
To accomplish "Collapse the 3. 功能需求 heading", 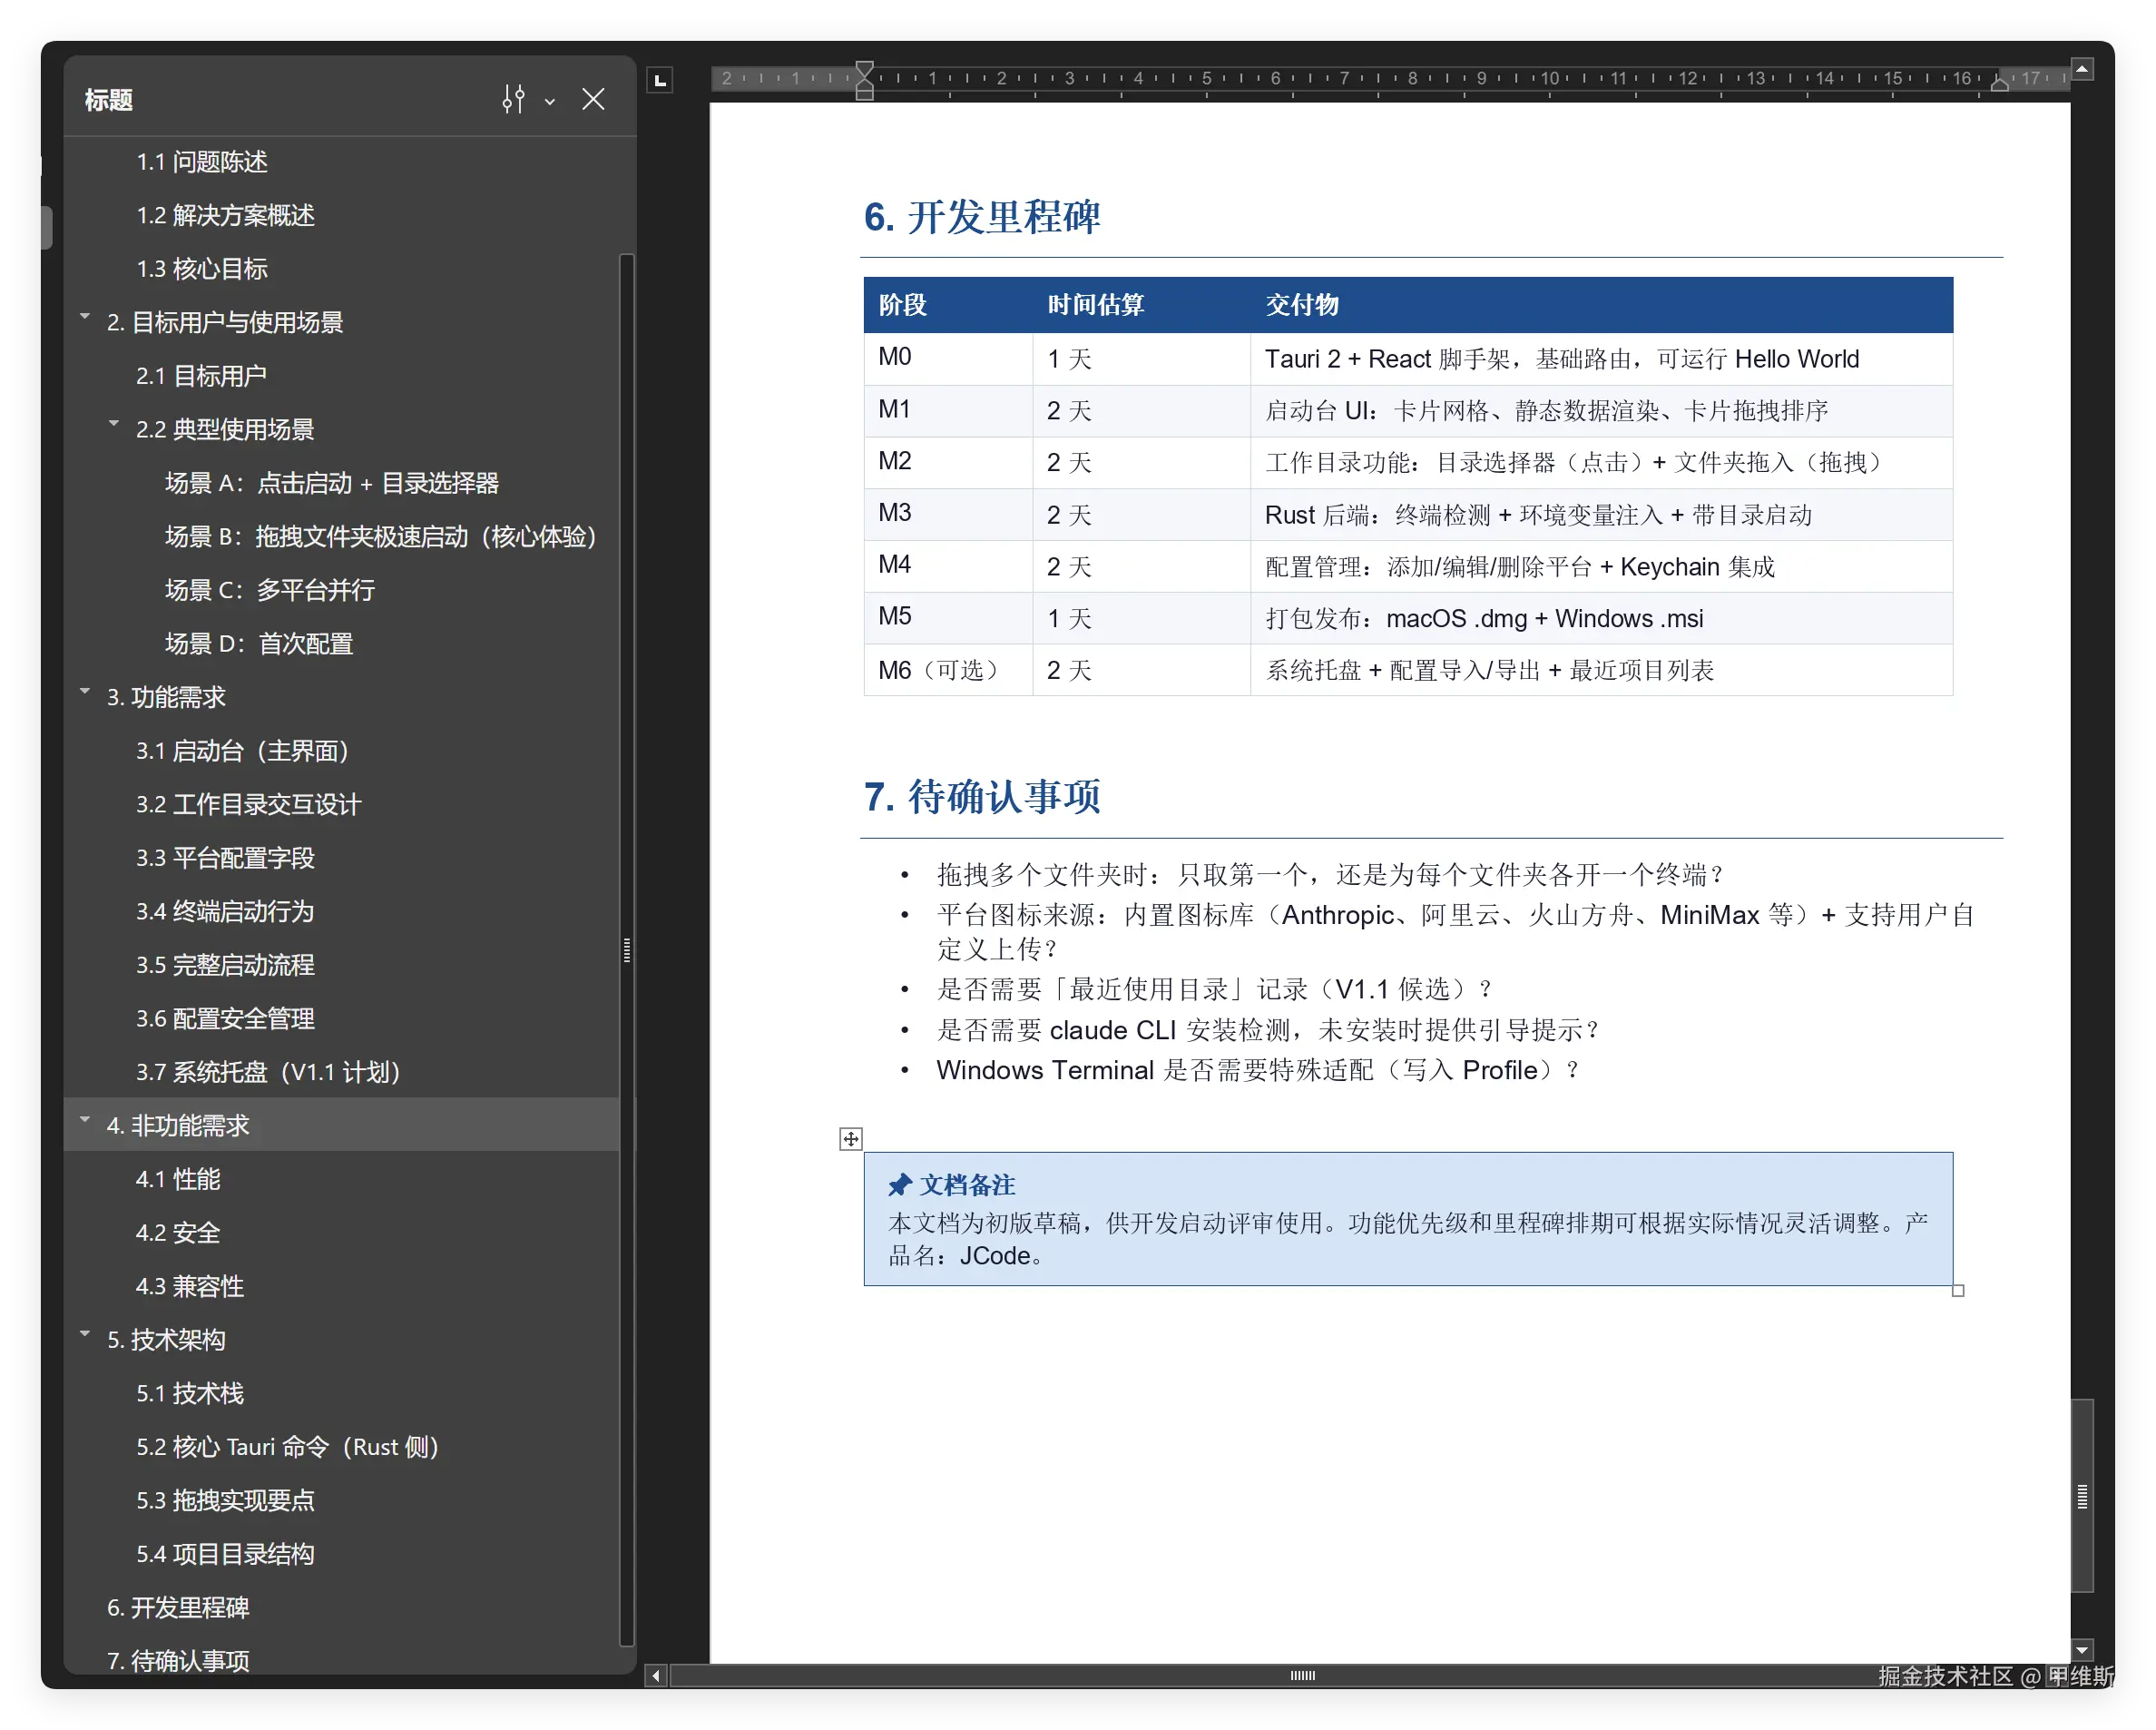I will pyautogui.click(x=85, y=692).
